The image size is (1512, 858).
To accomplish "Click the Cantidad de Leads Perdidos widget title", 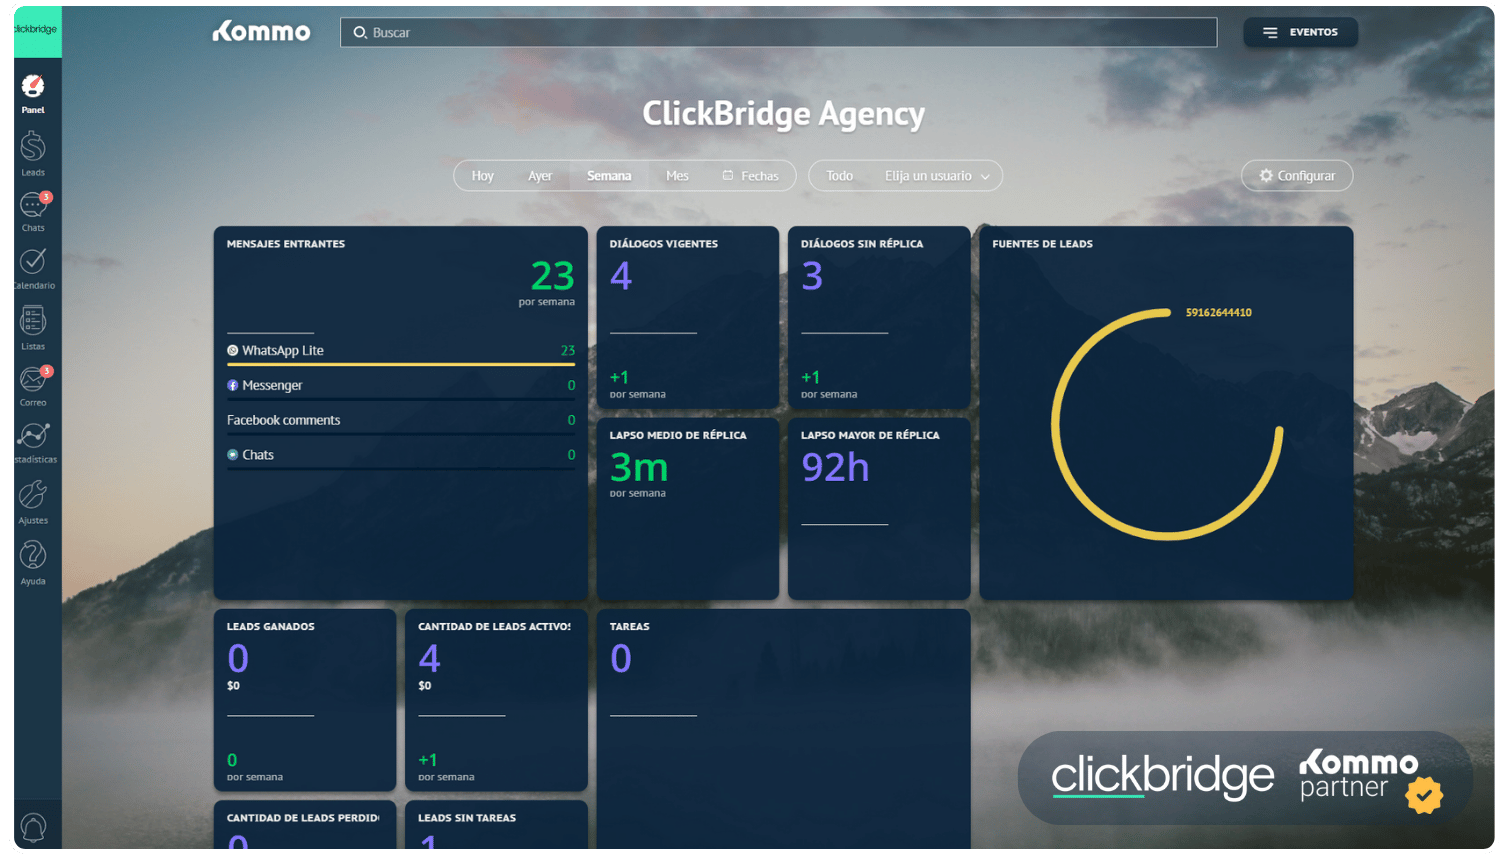I will click(303, 818).
